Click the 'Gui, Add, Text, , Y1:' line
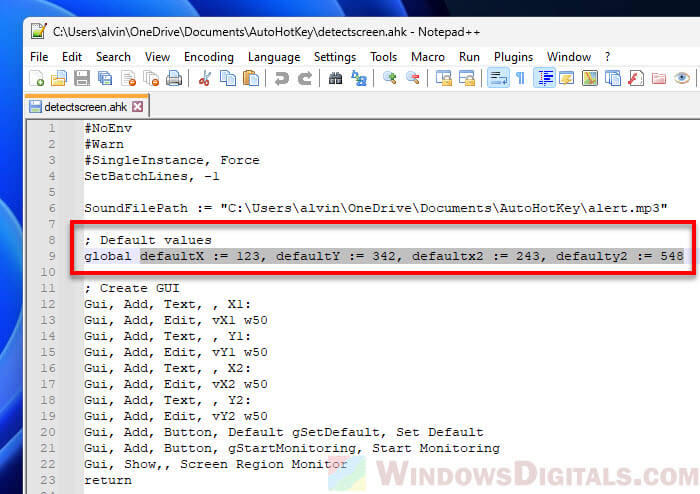The height and width of the screenshot is (494, 700). pos(168,336)
